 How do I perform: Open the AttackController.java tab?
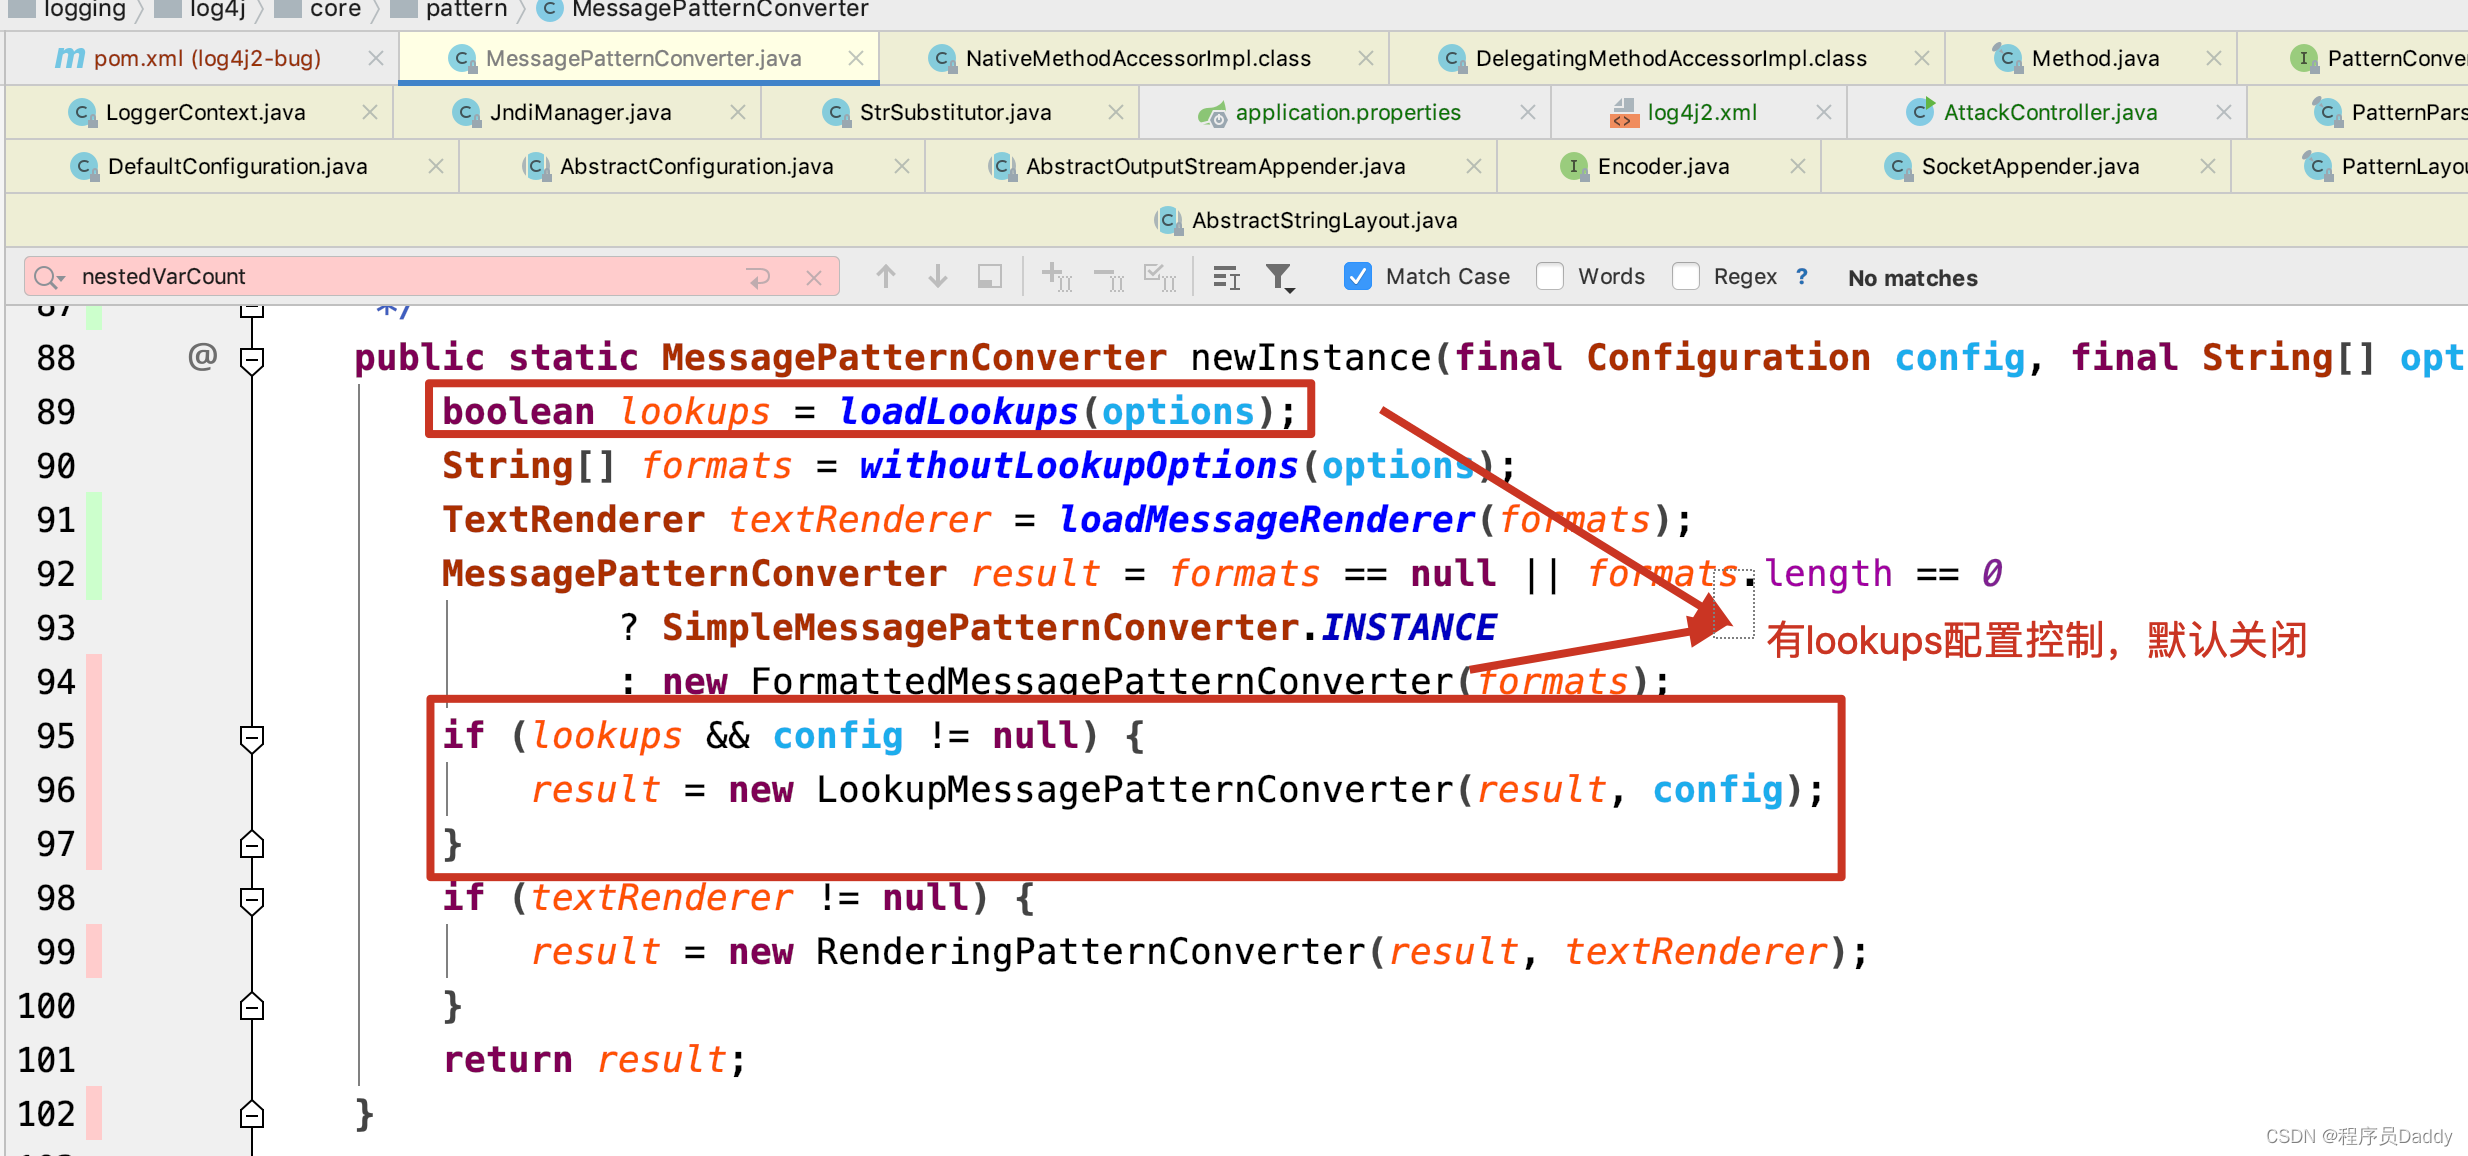coord(2049,113)
